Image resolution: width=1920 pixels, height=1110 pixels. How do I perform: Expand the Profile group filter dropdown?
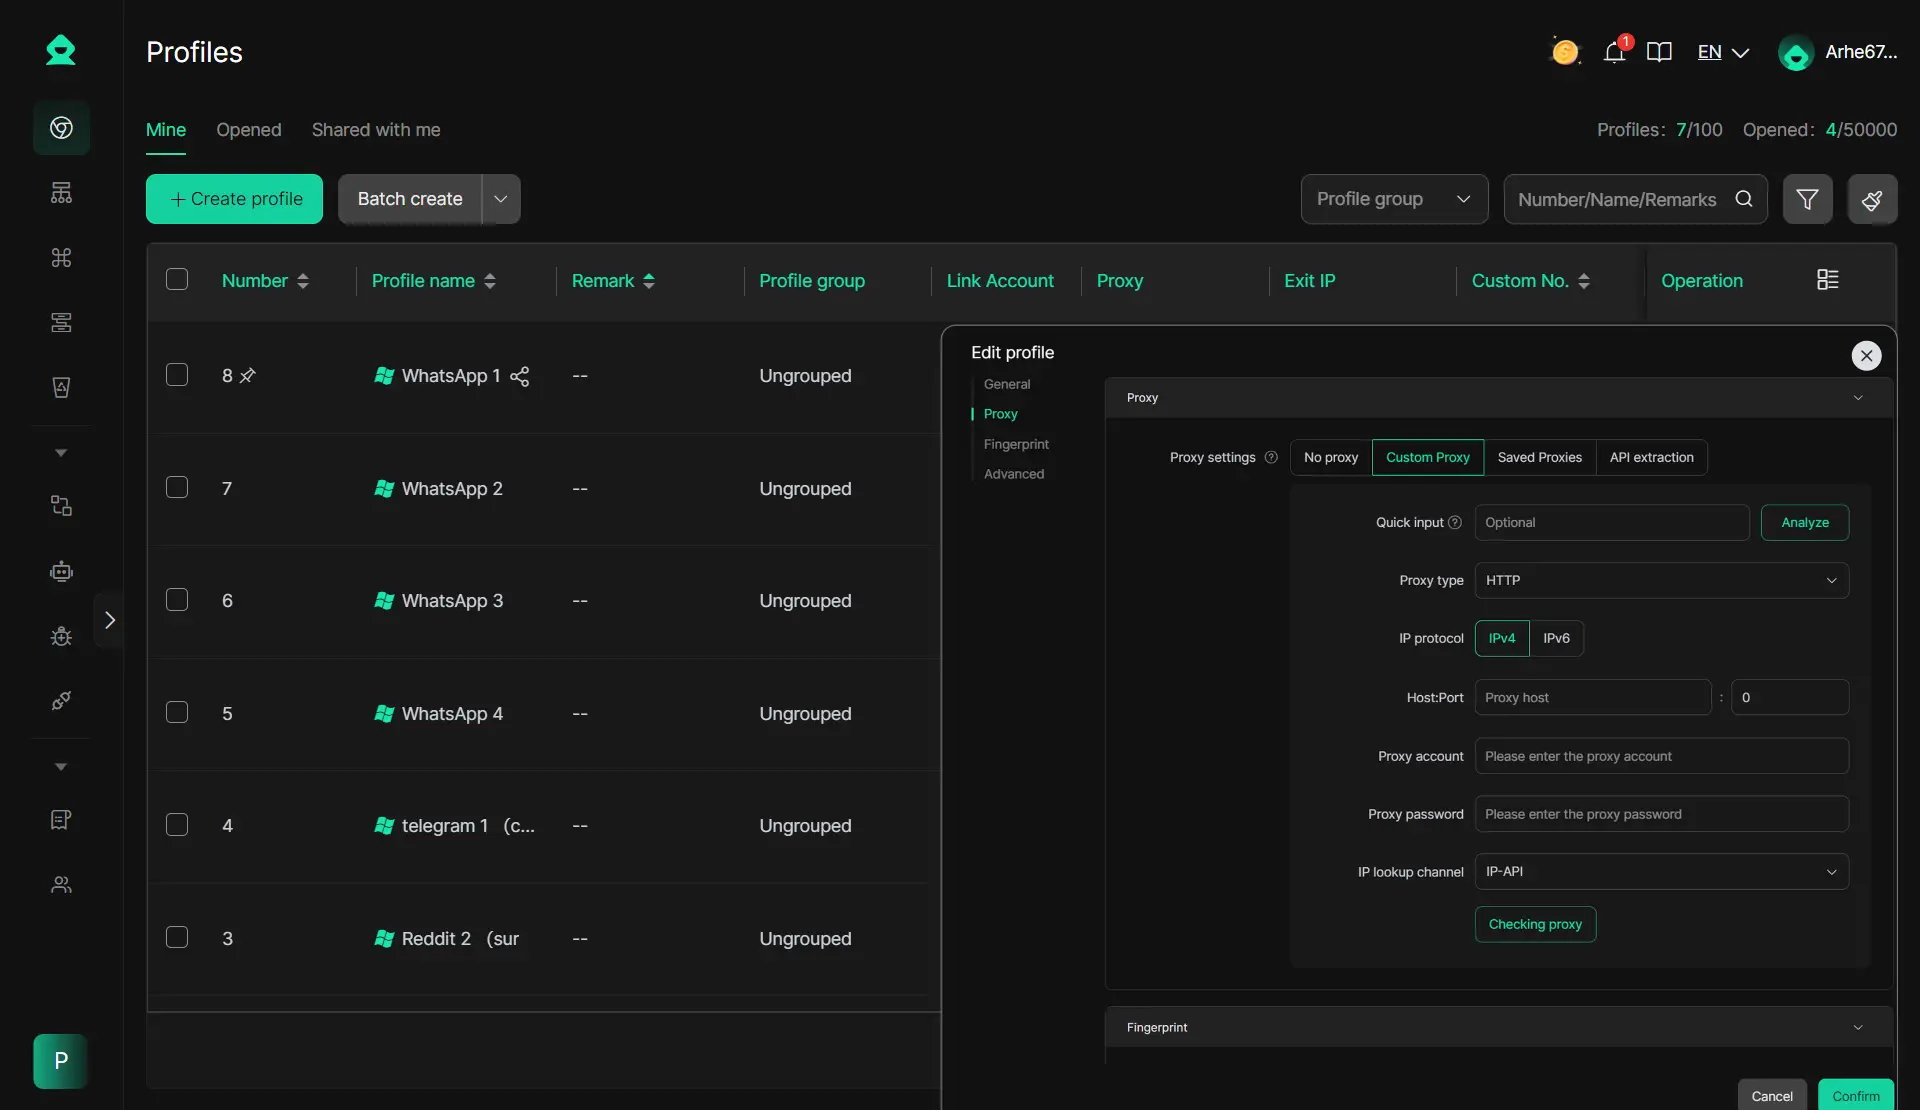tap(1393, 199)
